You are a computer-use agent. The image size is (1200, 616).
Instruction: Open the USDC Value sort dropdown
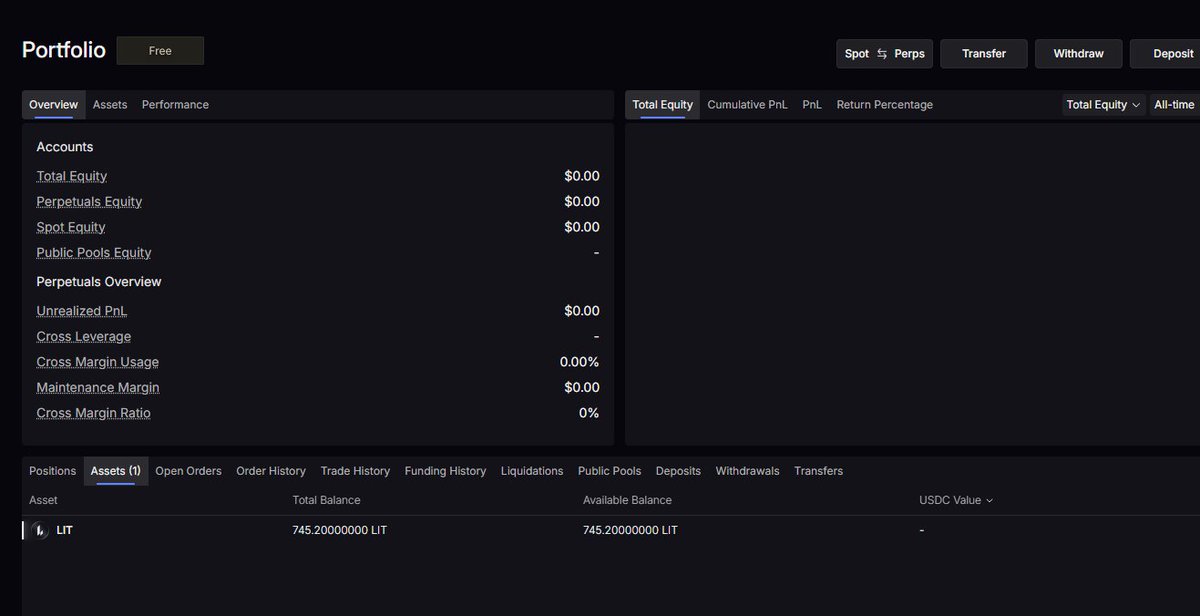(955, 500)
